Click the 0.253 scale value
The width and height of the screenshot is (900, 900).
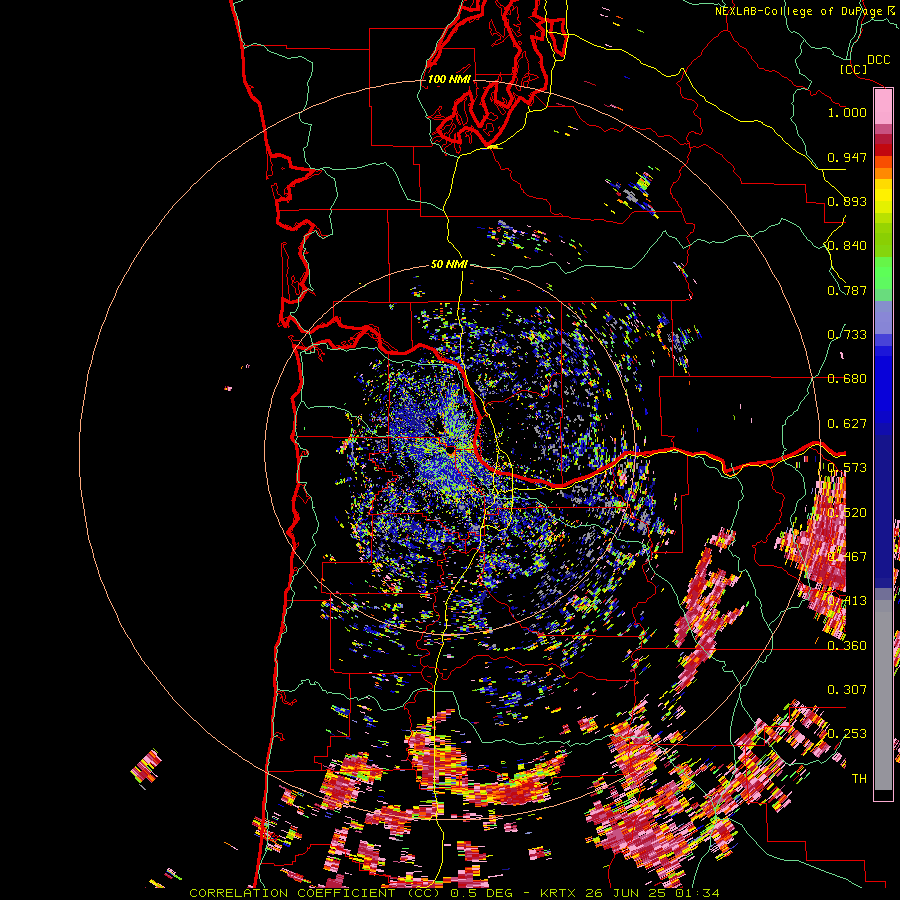pos(847,734)
